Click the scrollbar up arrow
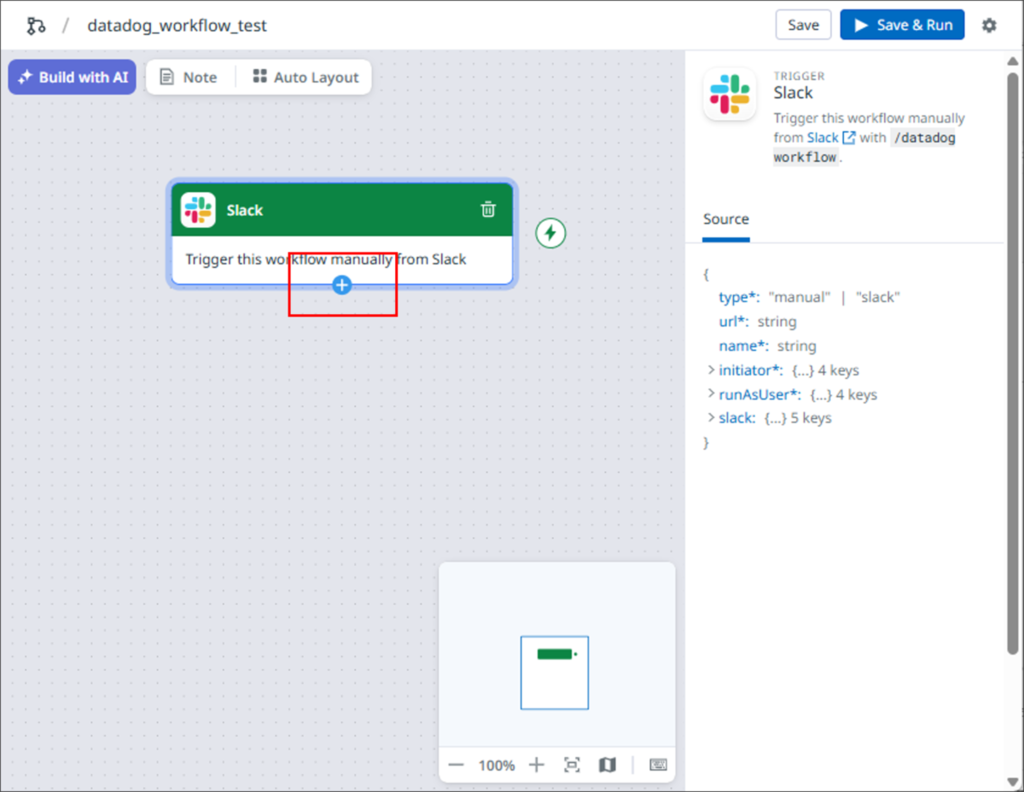Screen dimensions: 1024x792 1013,61
